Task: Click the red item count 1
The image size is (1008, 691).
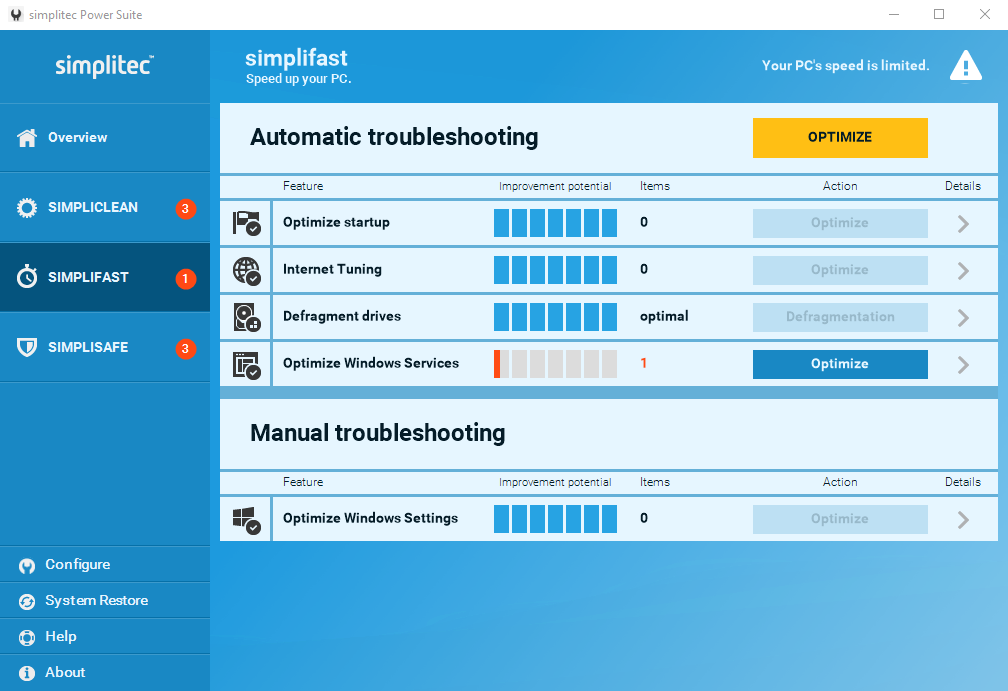Action: click(644, 363)
